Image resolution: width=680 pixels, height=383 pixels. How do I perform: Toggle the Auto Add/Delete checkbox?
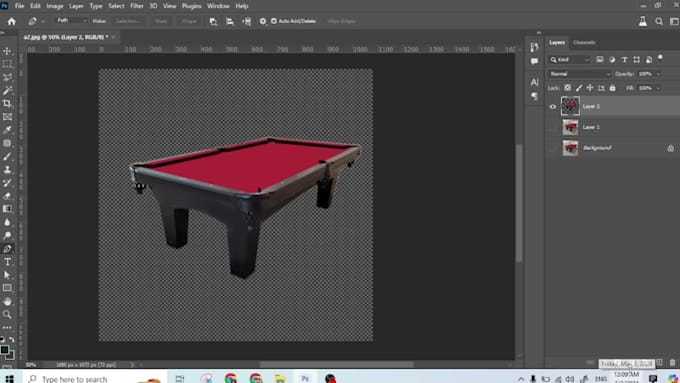(x=274, y=21)
